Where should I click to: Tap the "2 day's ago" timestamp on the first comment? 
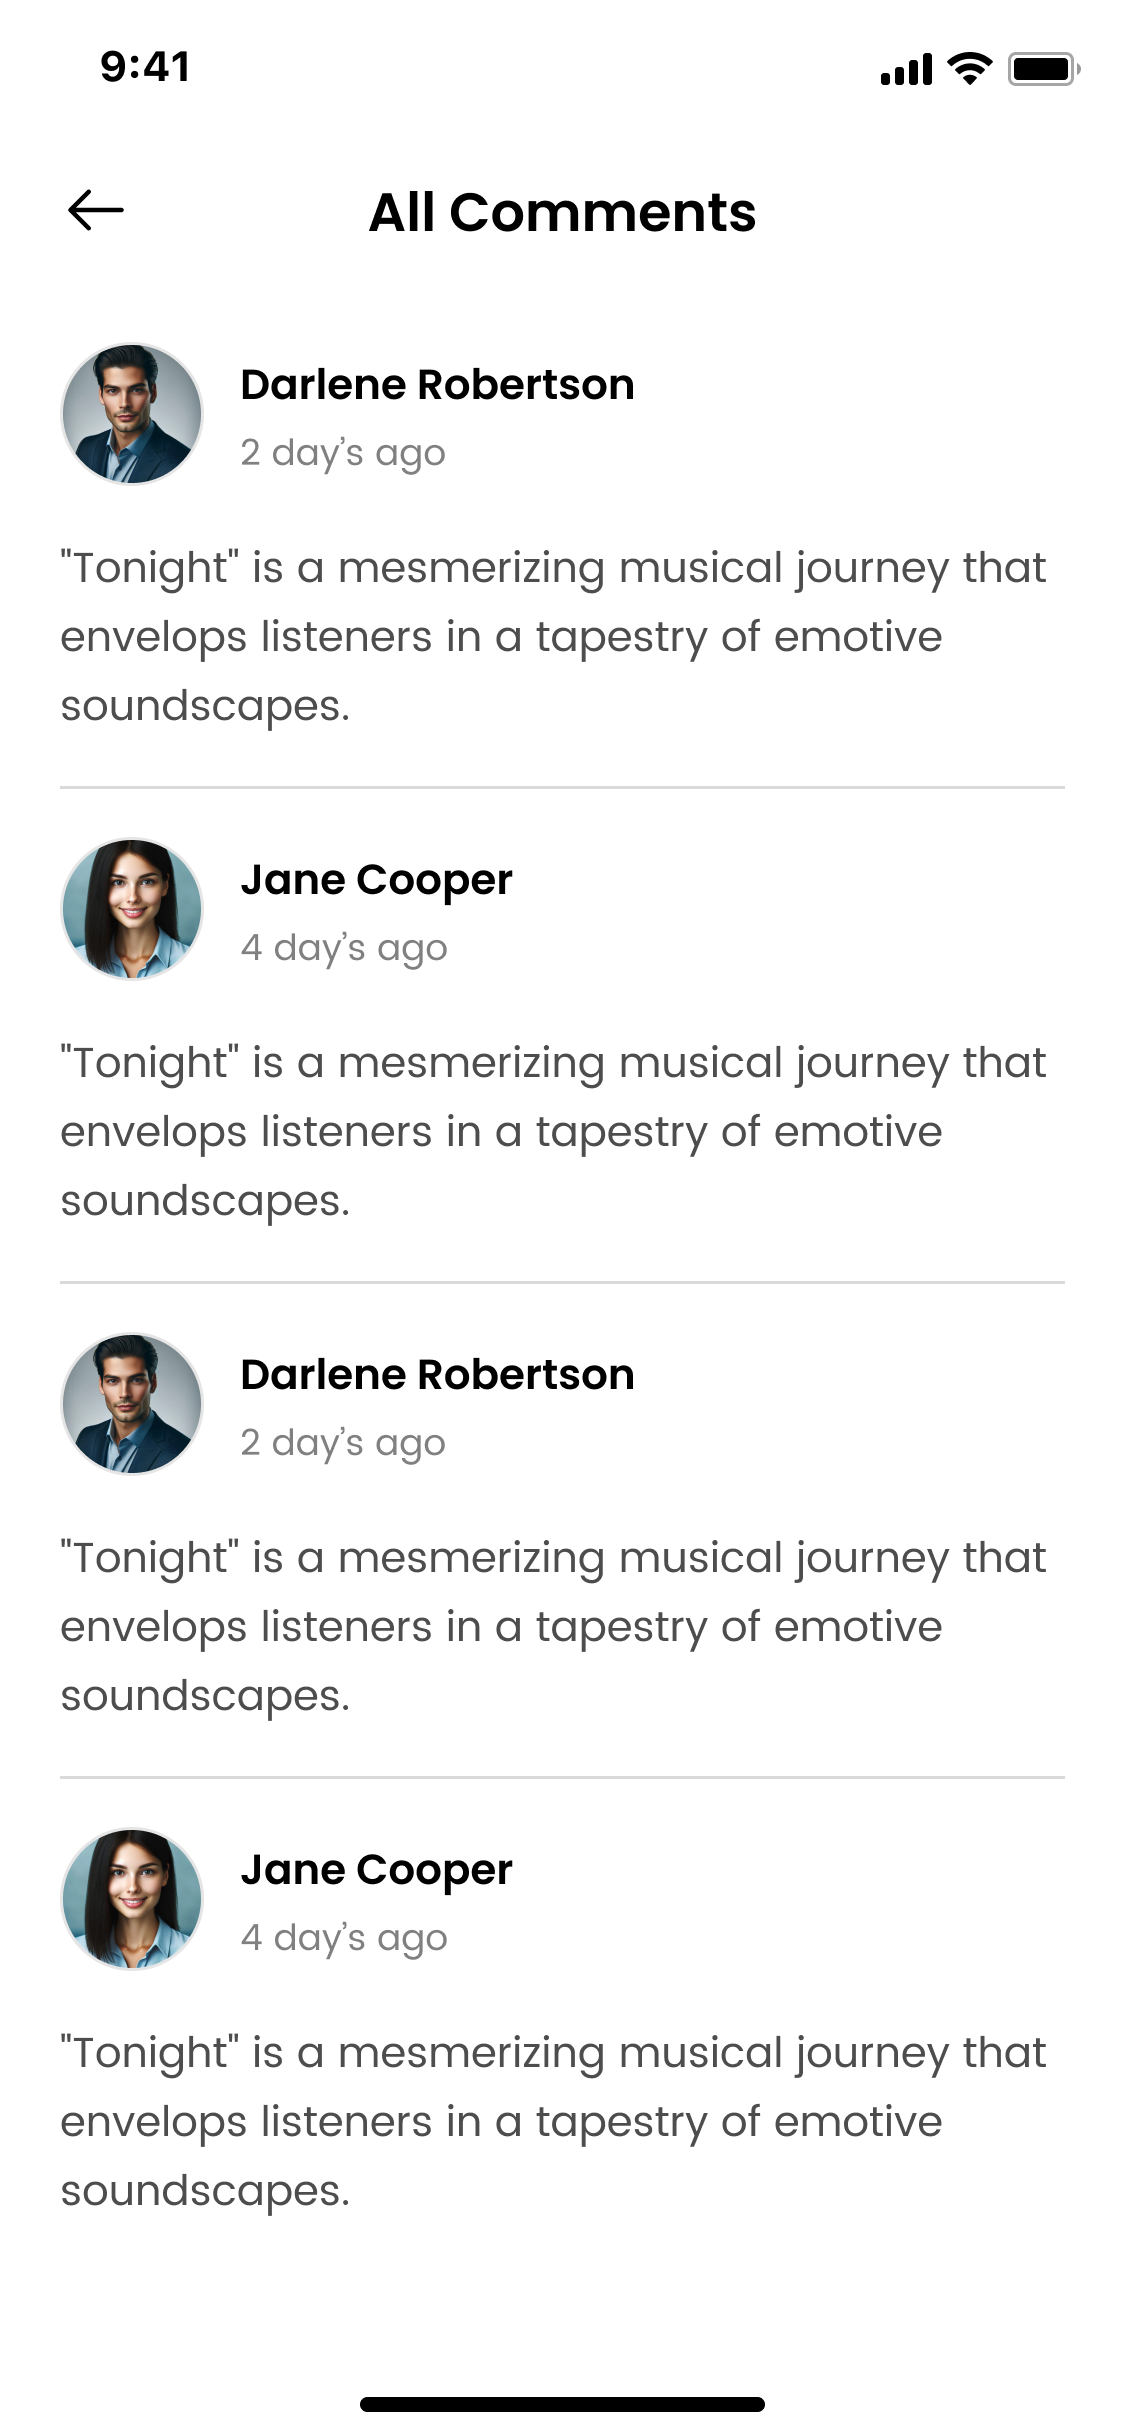(x=343, y=453)
